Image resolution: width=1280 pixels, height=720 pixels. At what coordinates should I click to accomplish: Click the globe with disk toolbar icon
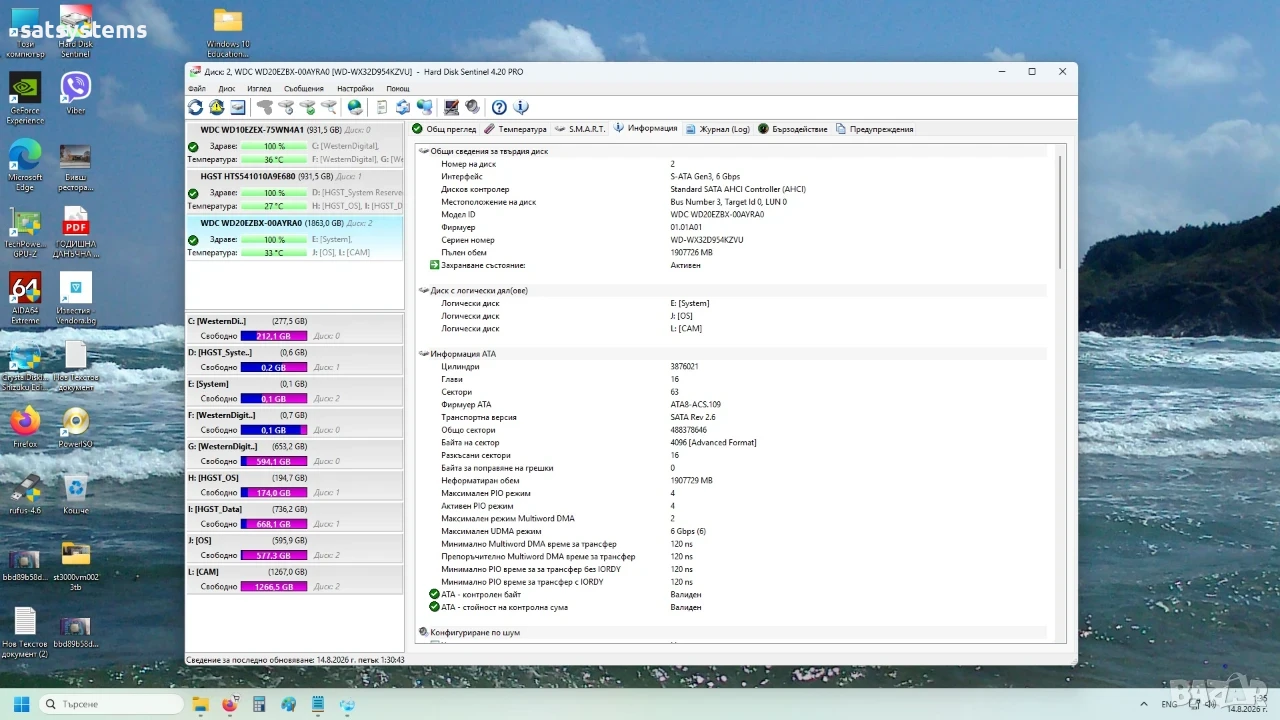(355, 107)
